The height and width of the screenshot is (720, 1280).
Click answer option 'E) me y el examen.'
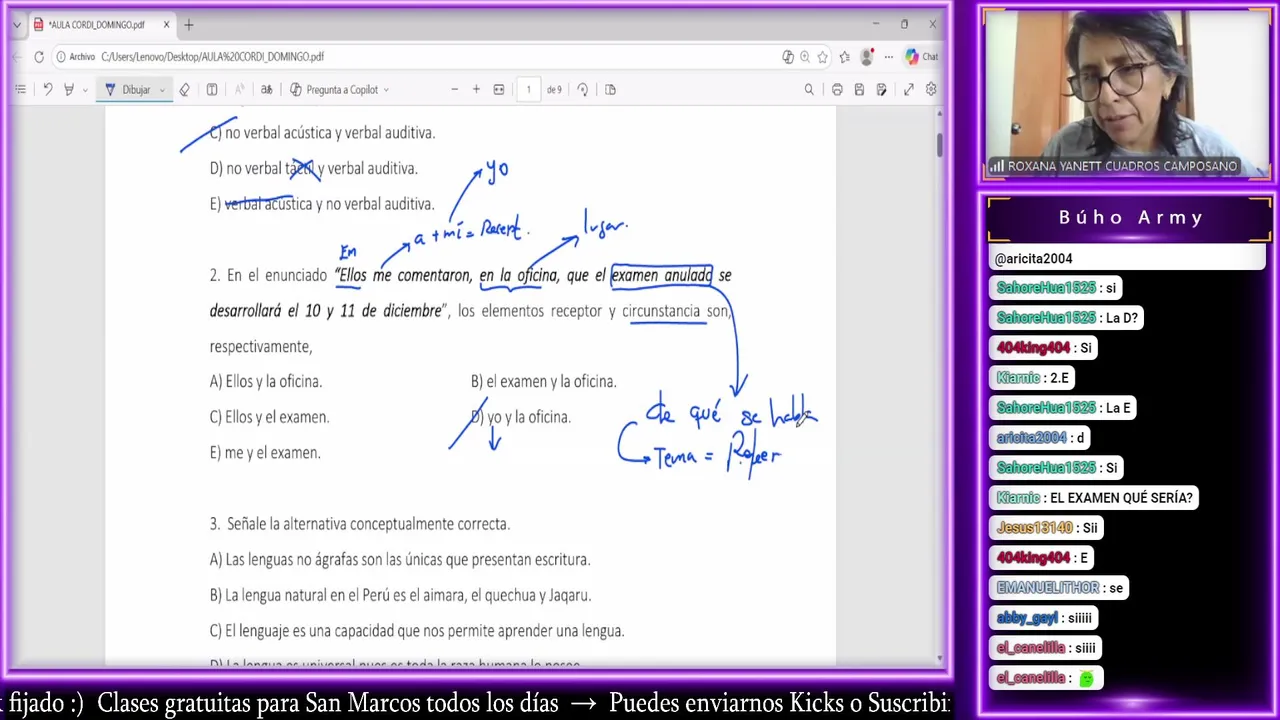click(265, 453)
